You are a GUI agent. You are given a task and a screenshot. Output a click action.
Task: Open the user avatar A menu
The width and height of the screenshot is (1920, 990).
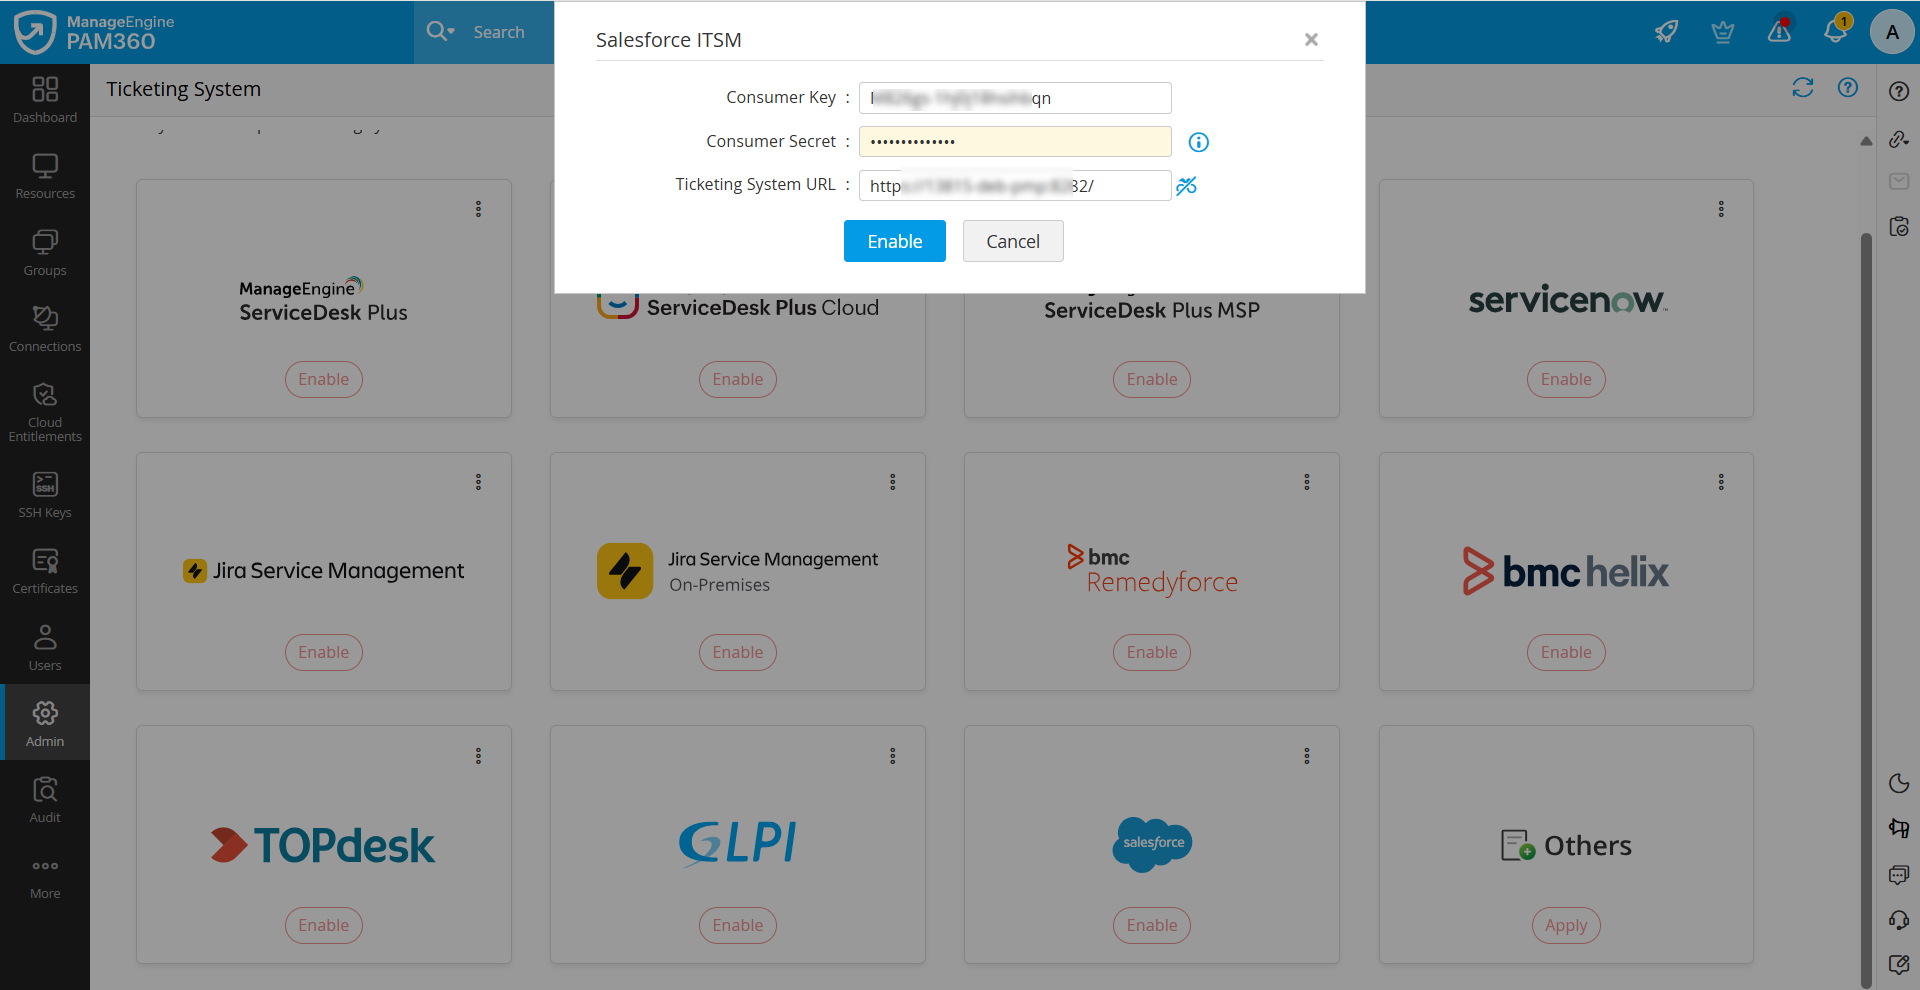tap(1892, 32)
